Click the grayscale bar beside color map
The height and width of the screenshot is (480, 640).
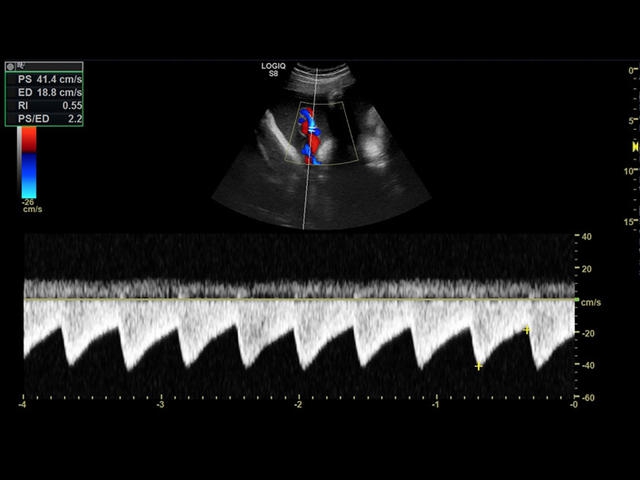click(19, 148)
